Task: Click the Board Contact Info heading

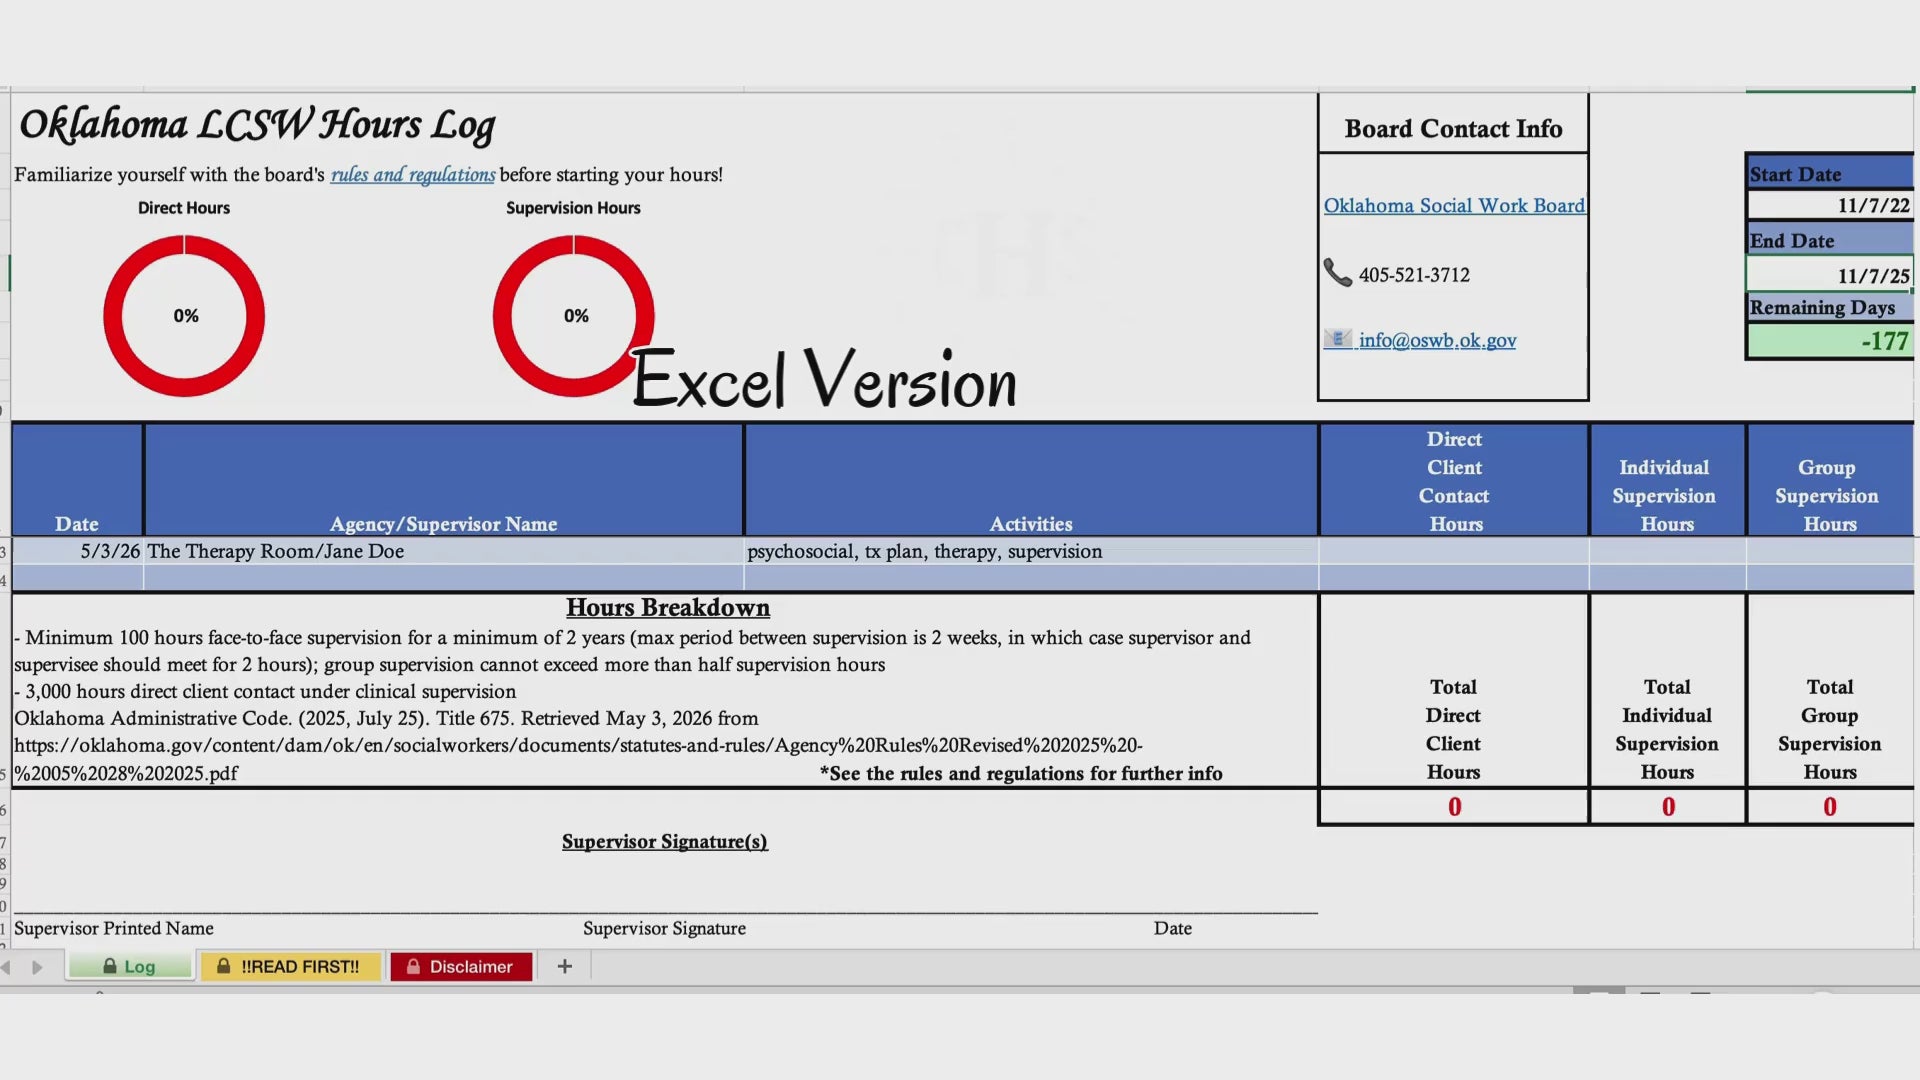Action: 1453,129
